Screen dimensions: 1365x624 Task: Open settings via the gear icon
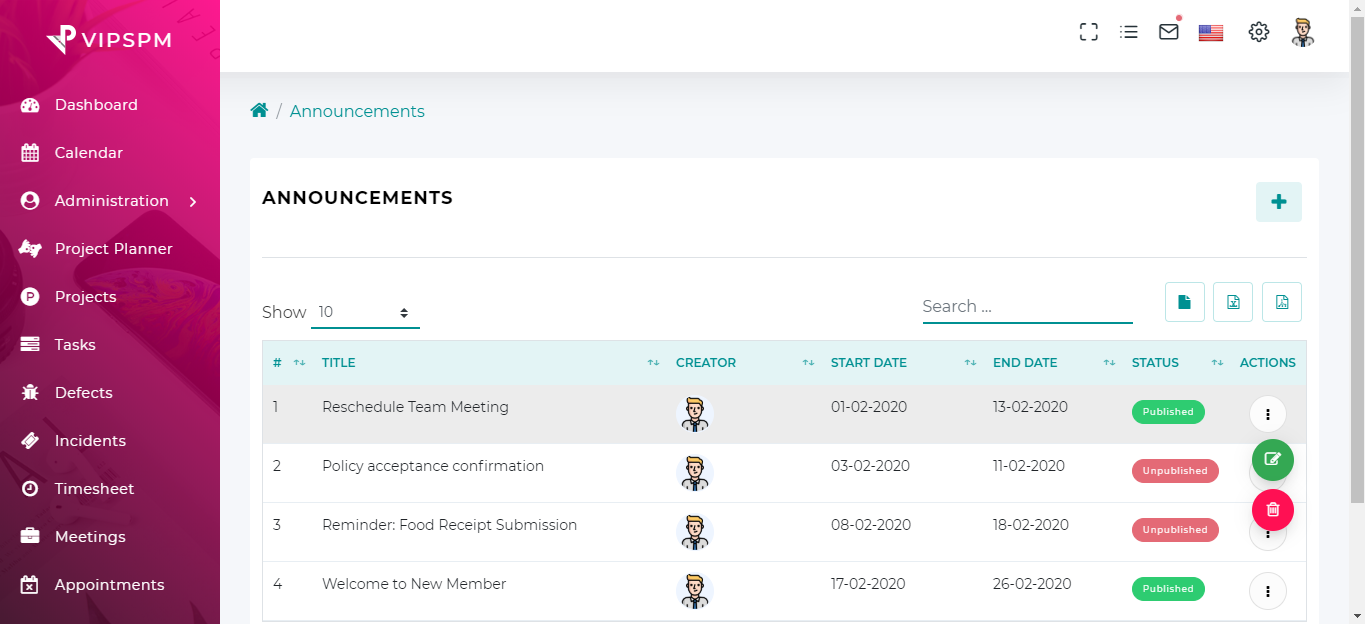pyautogui.click(x=1258, y=31)
